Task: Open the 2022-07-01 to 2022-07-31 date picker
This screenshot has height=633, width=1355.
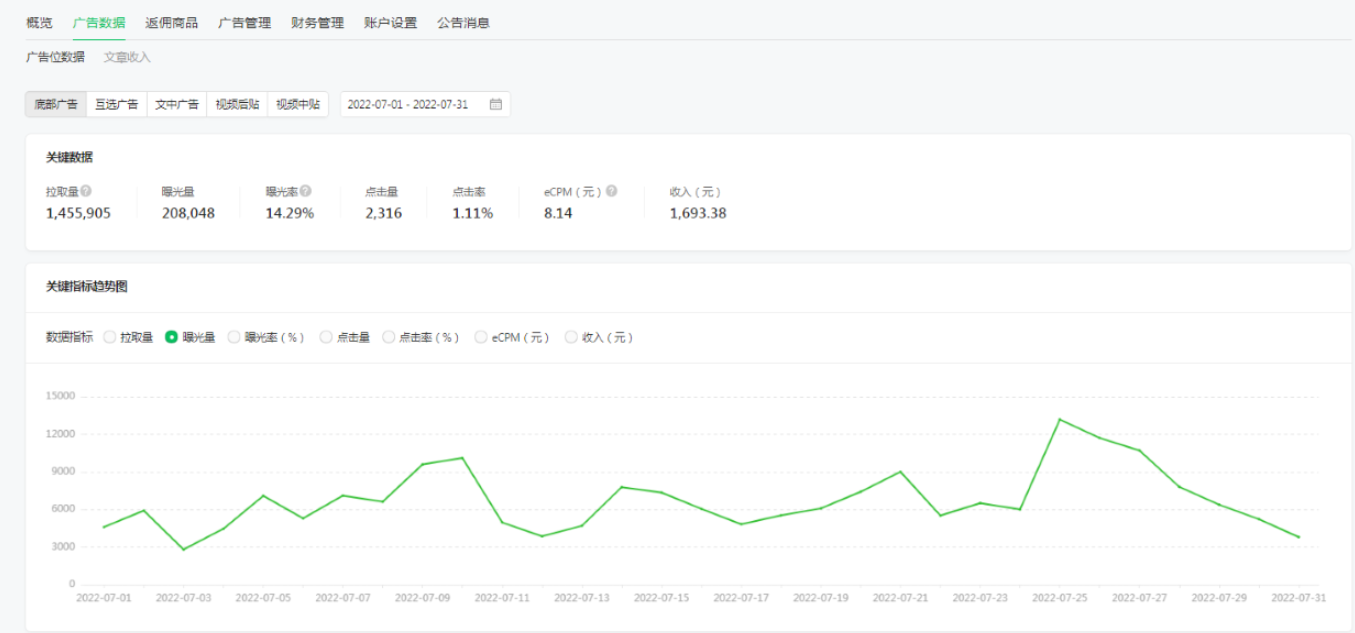Action: pyautogui.click(x=408, y=104)
